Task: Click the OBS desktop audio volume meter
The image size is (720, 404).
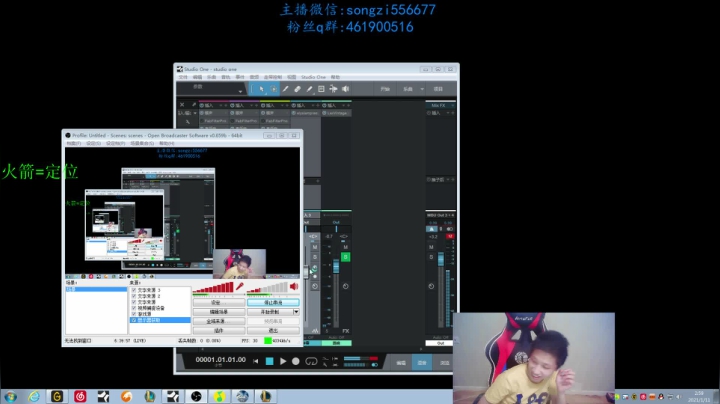Action: point(267,288)
